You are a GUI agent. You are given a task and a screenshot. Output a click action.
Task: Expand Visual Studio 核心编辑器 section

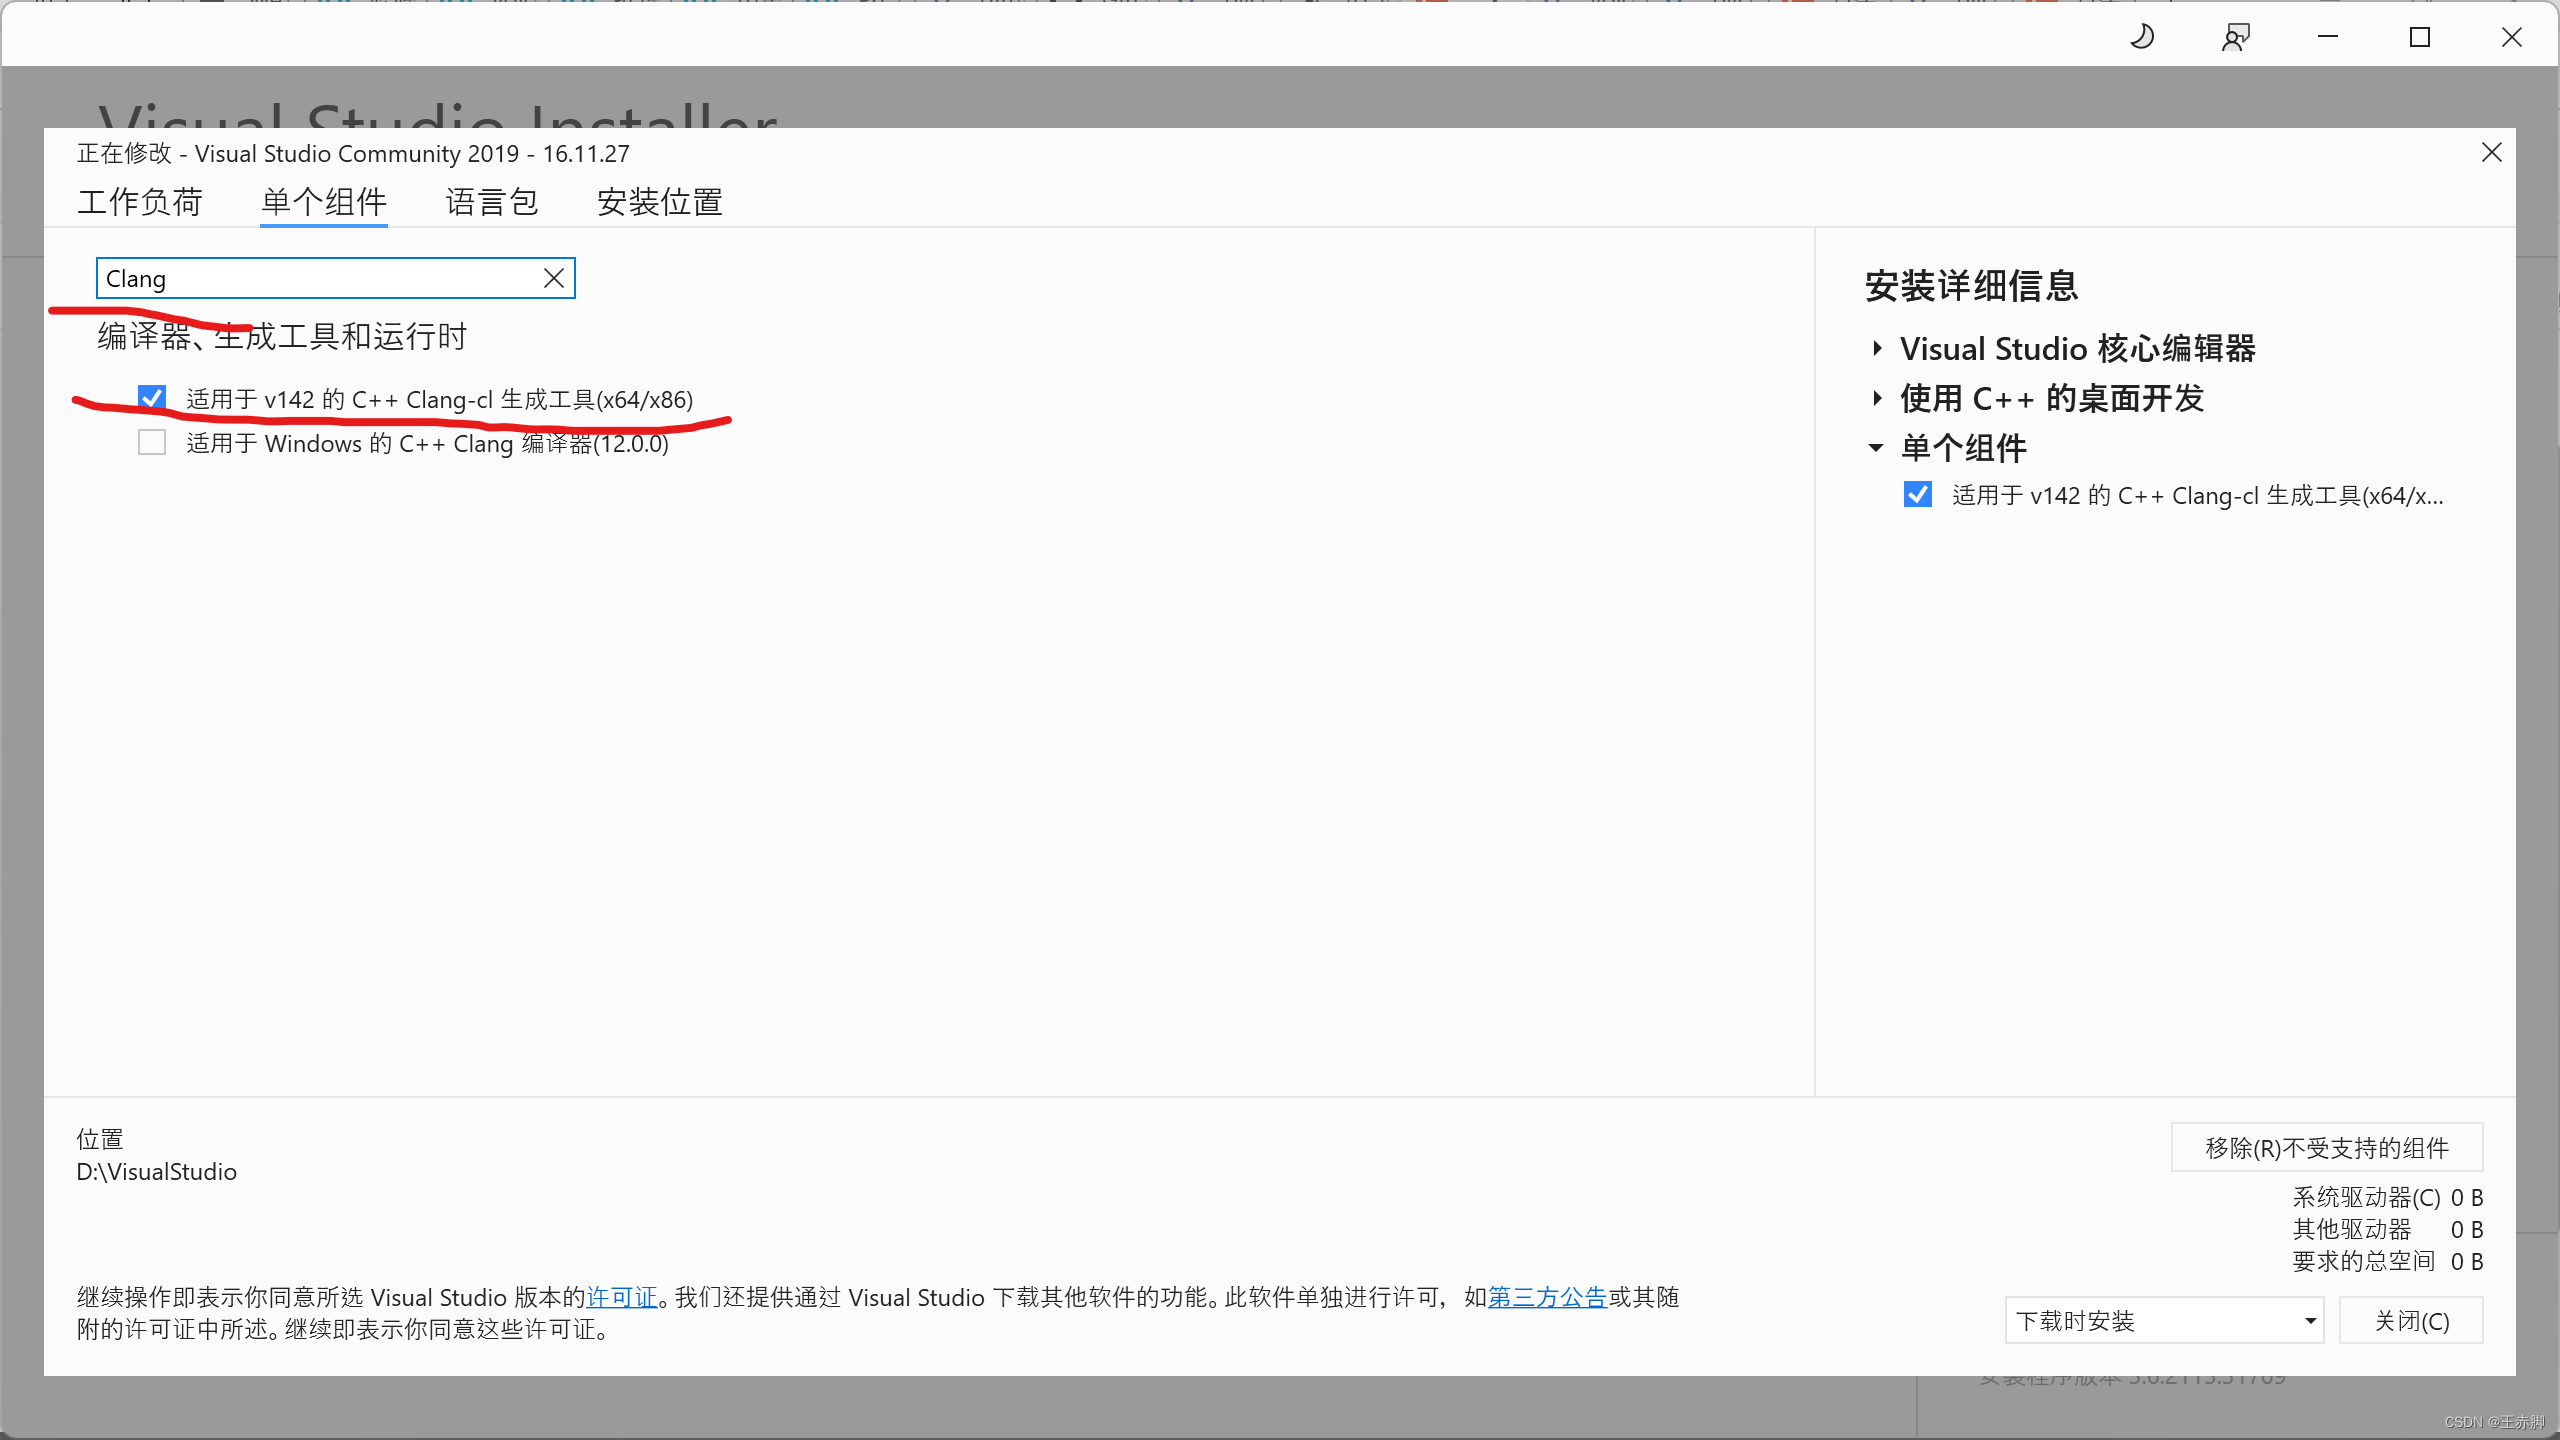(x=1877, y=348)
